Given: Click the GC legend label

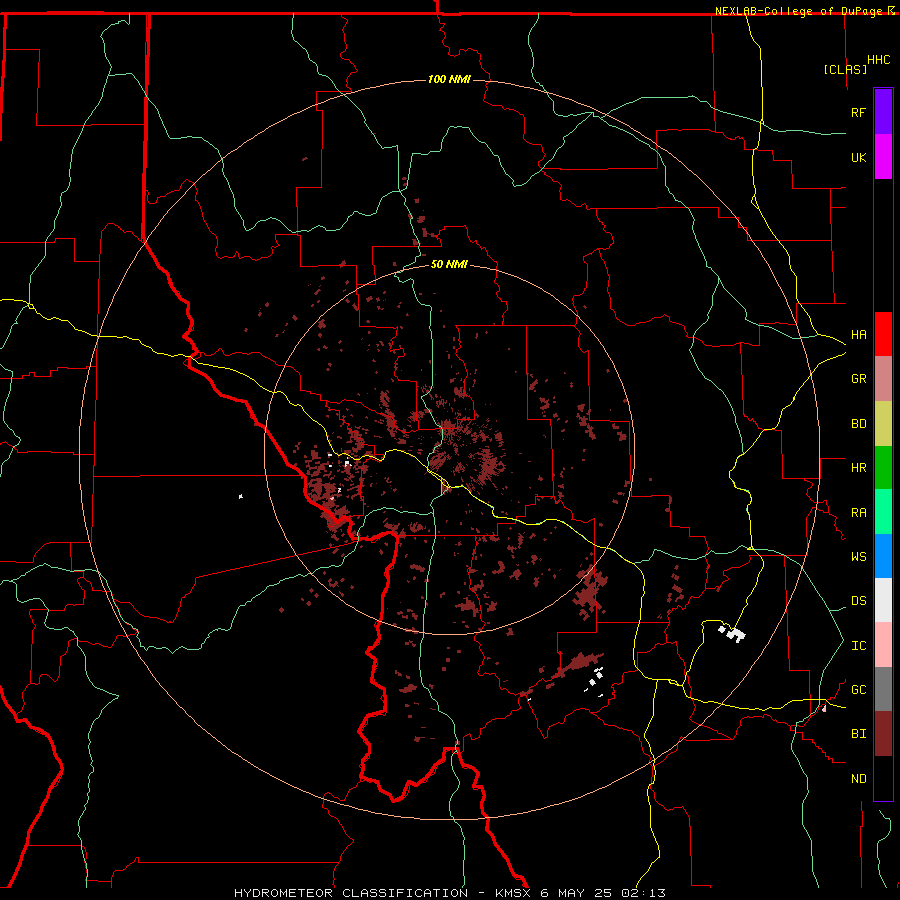Looking at the screenshot, I should tap(858, 690).
